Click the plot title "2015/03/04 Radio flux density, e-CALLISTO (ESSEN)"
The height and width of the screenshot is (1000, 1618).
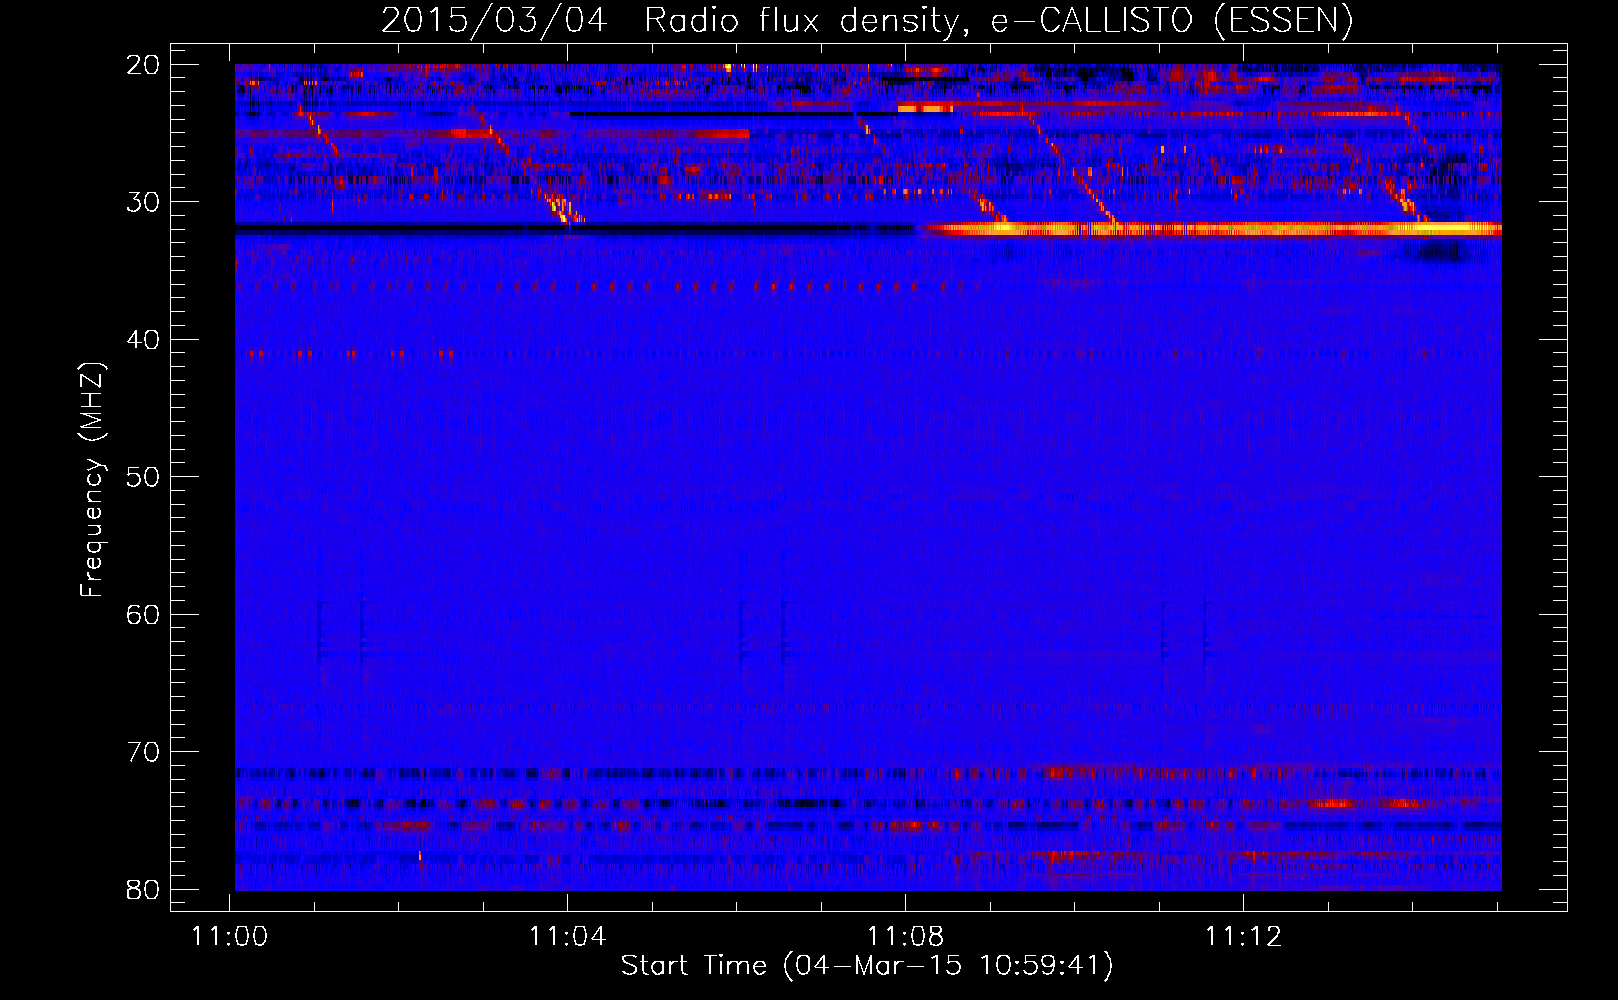tap(867, 20)
